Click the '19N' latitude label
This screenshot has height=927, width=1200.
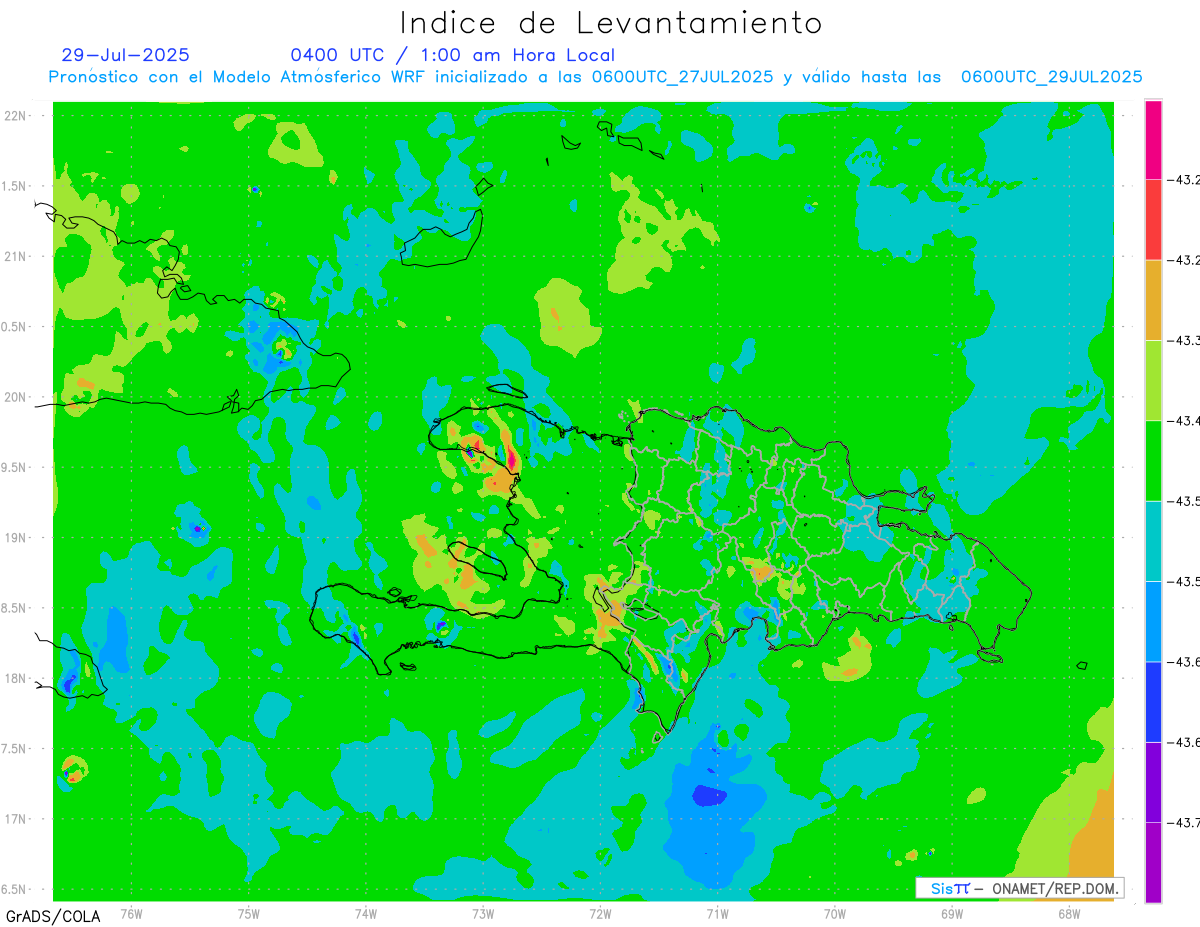click(15, 538)
